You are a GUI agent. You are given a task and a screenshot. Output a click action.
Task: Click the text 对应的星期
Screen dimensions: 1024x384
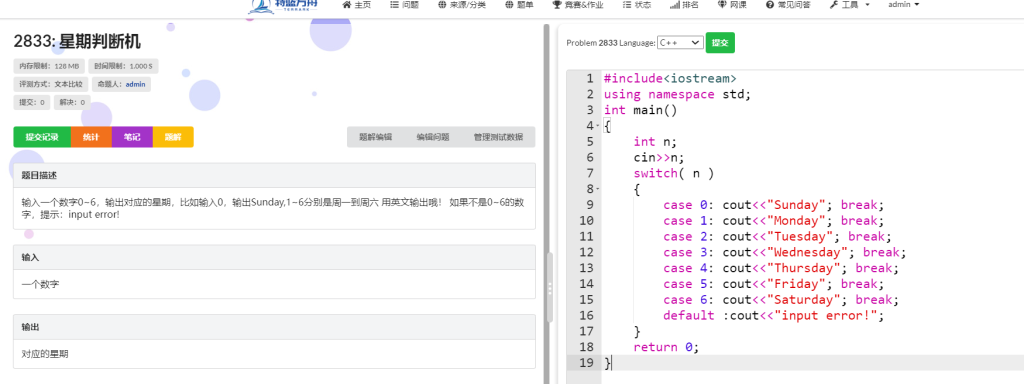pos(45,354)
